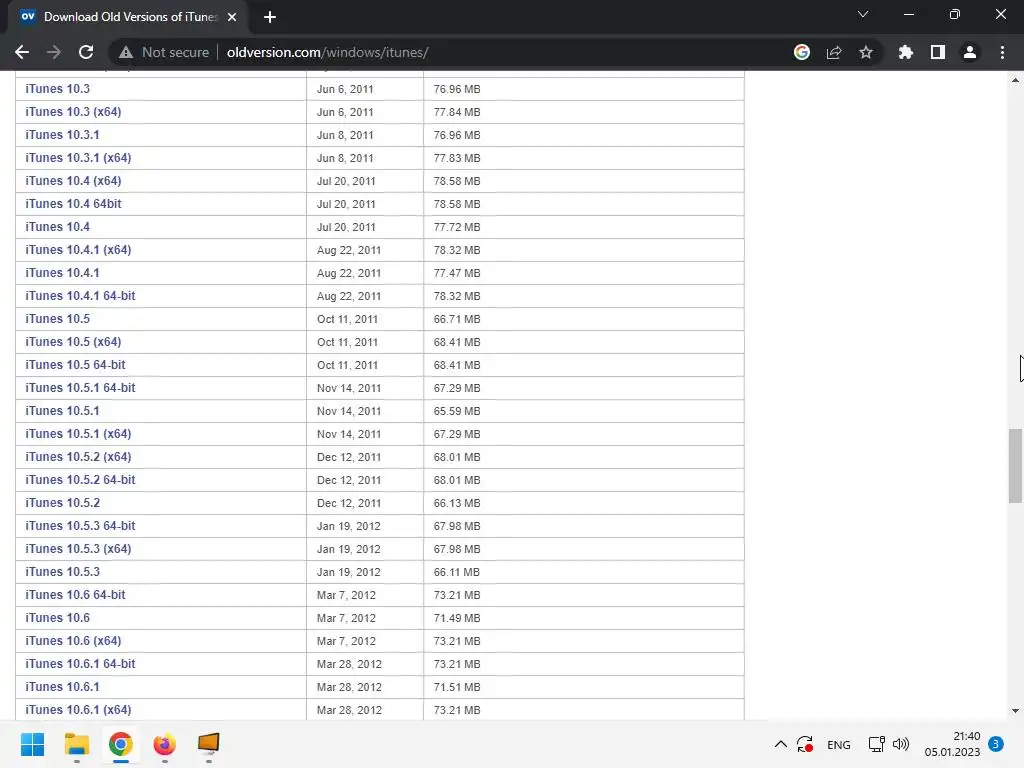Open iTunes 10.4.1 (x64) link
Viewport: 1024px width, 768px height.
click(x=78, y=249)
